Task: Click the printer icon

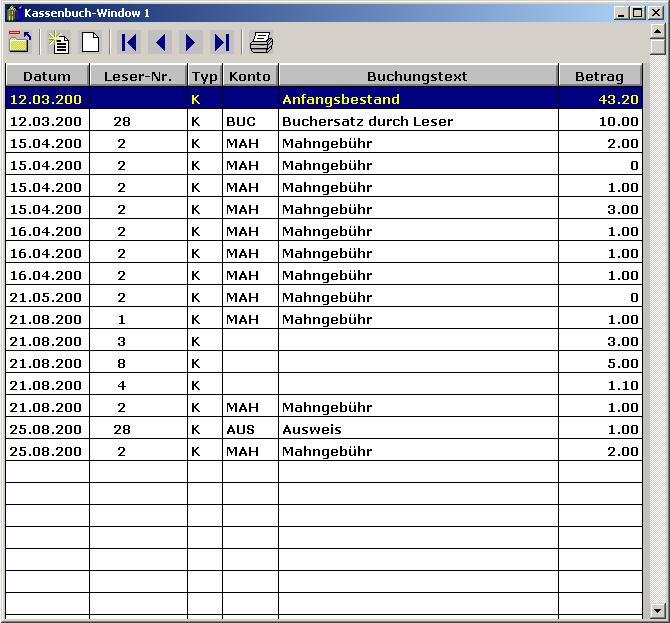Action: point(261,43)
